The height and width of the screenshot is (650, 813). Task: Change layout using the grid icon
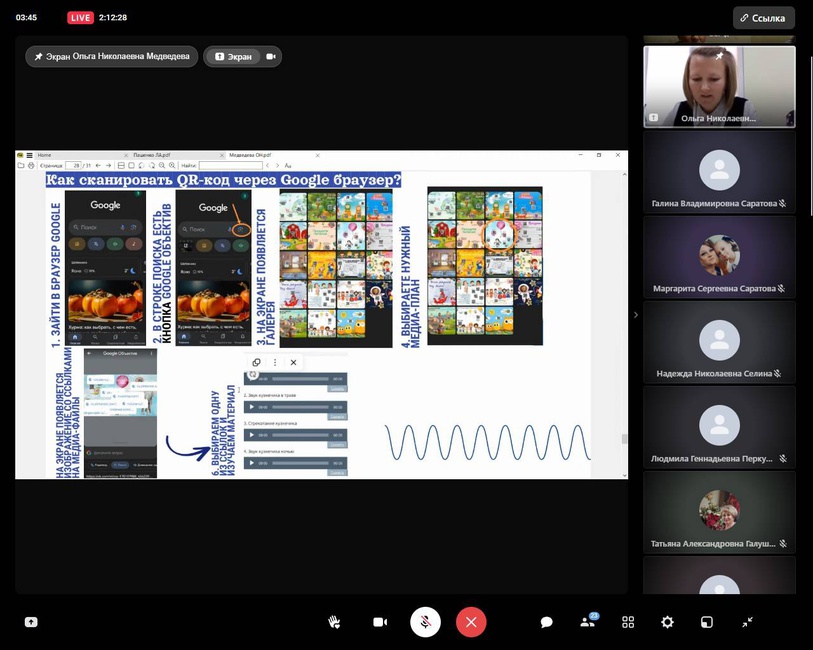628,621
